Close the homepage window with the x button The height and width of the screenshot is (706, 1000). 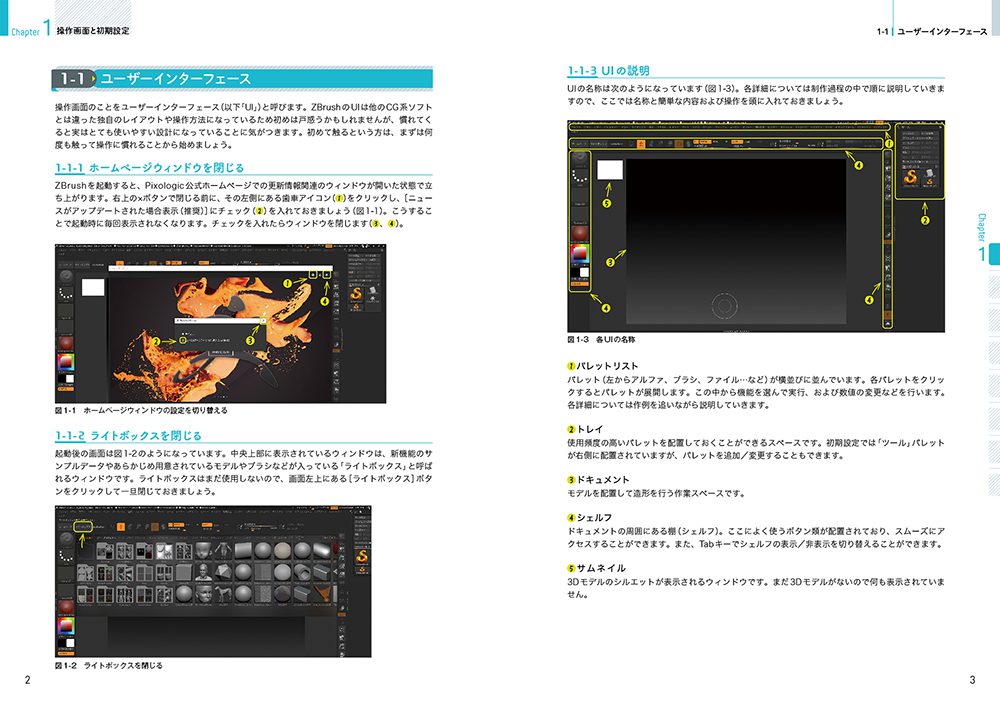click(327, 273)
